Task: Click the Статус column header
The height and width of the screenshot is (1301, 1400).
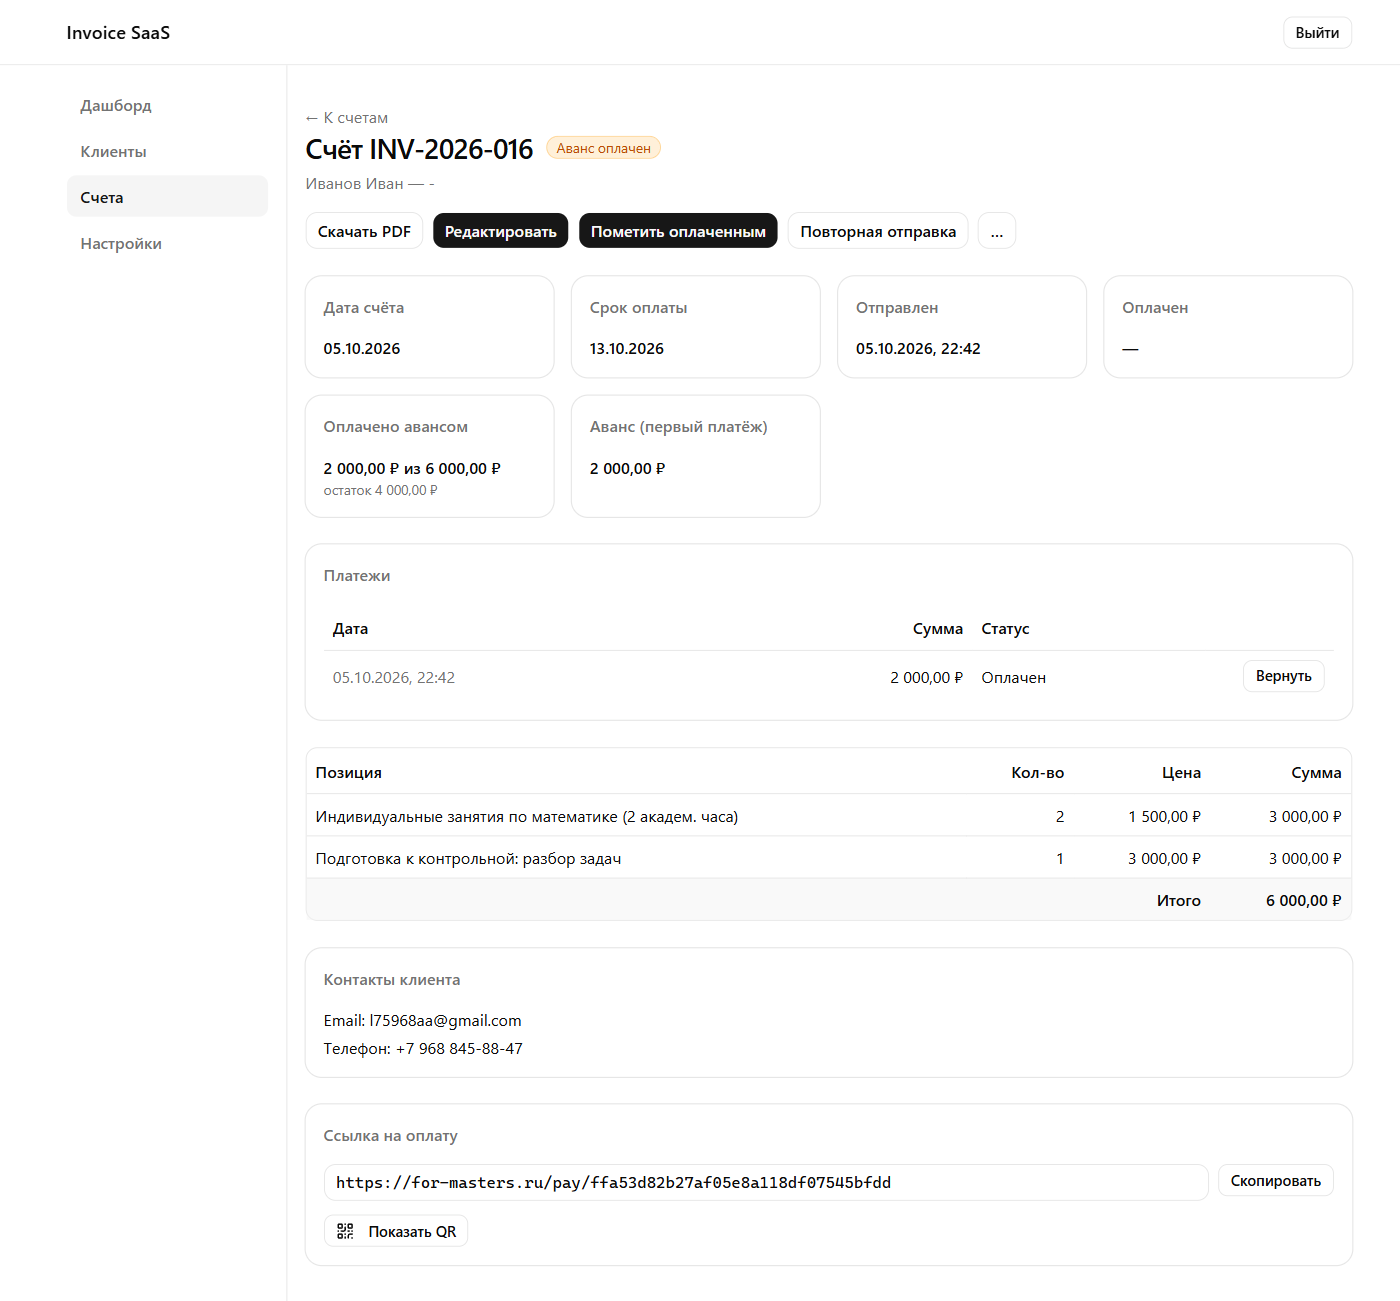Action: pyautogui.click(x=1005, y=629)
